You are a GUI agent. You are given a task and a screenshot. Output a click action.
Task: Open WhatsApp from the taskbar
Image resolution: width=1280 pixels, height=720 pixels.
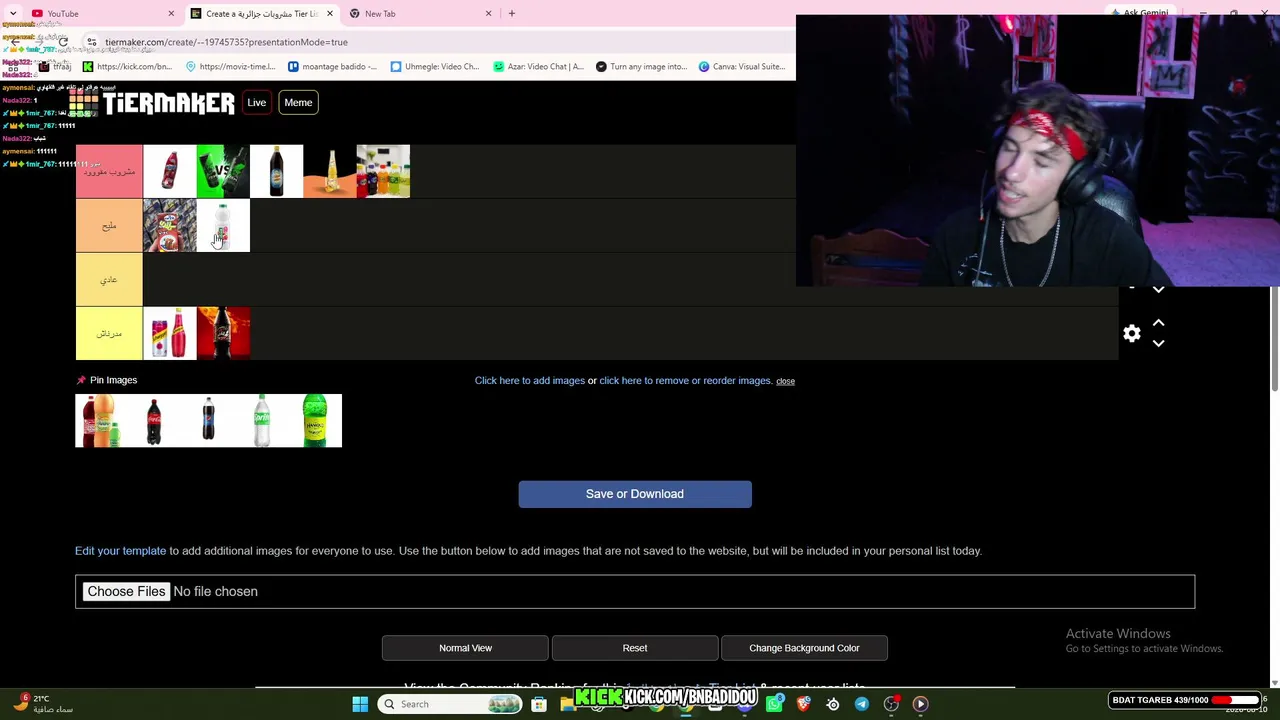775,704
